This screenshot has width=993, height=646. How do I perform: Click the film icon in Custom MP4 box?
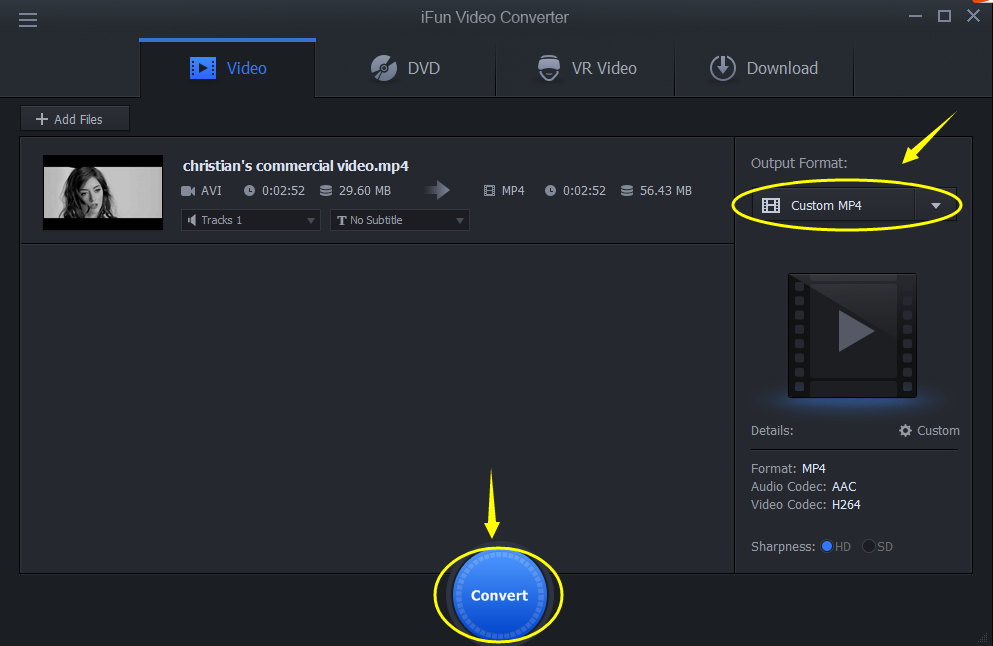tap(771, 205)
